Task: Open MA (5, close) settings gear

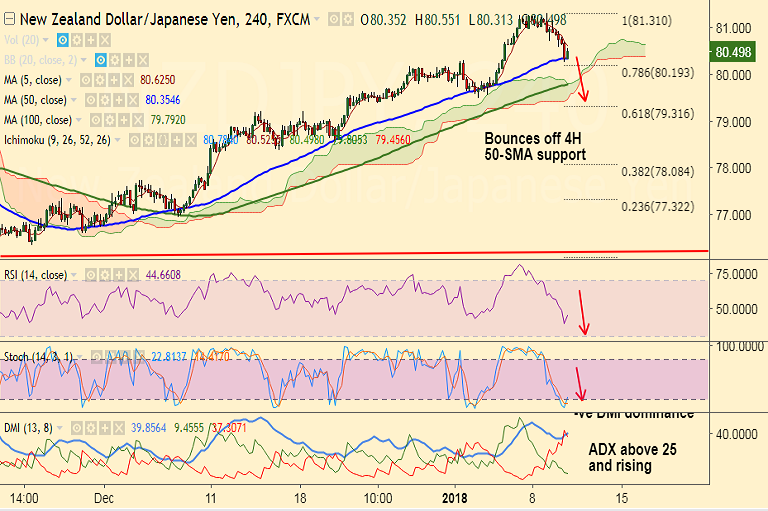Action: tap(100, 80)
